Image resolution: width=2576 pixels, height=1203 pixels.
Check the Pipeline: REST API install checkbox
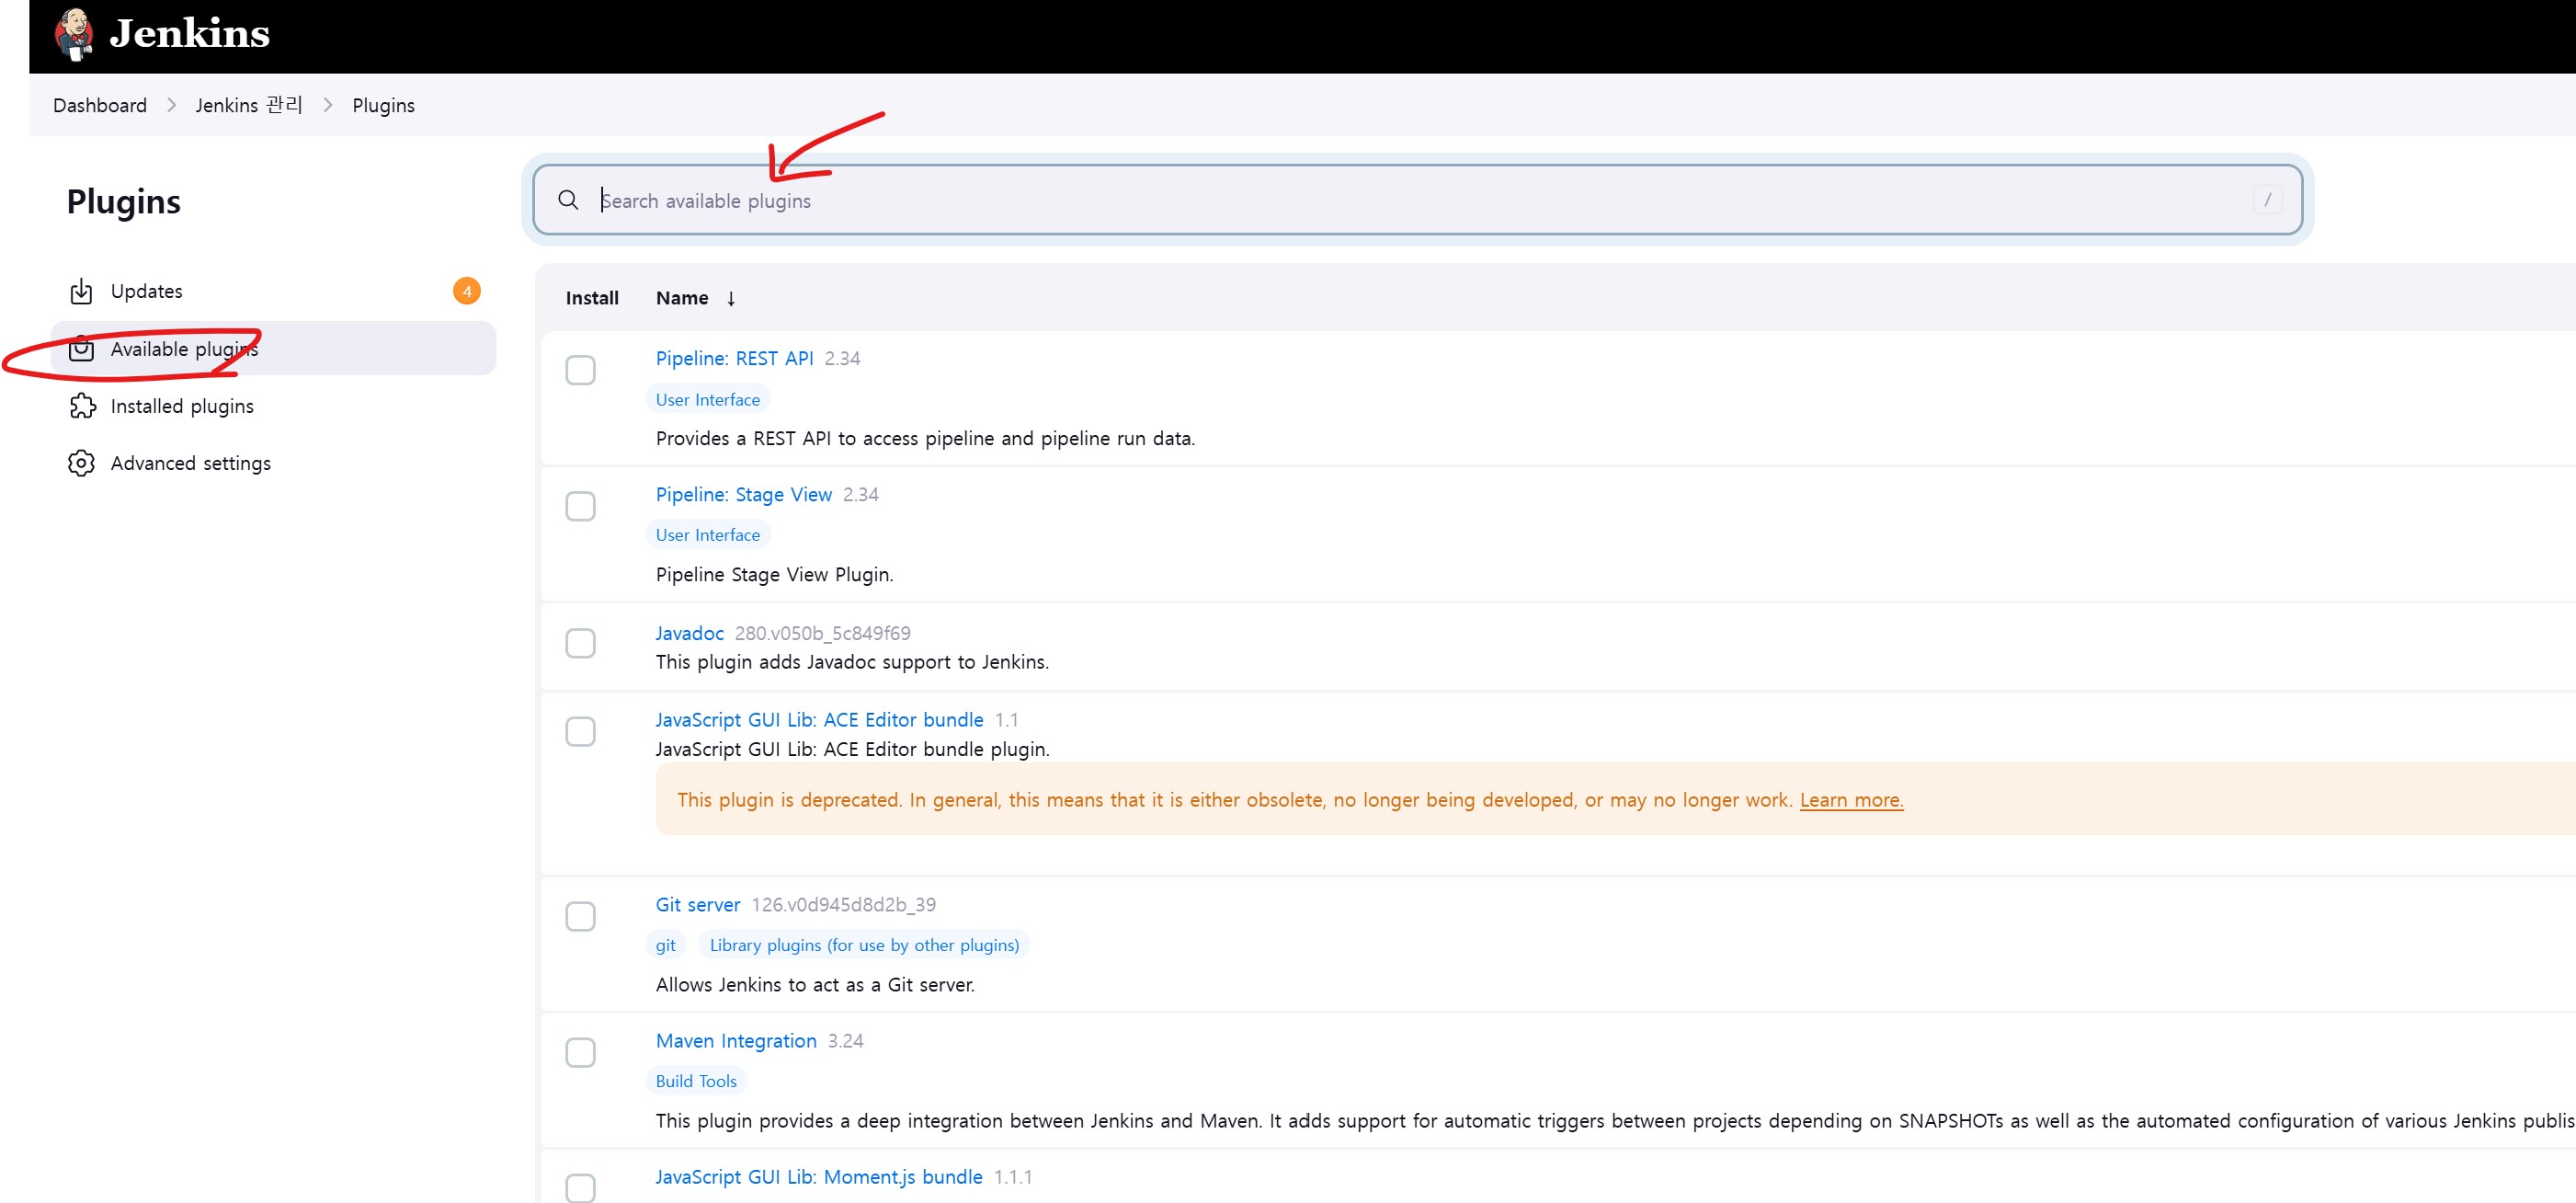[580, 370]
